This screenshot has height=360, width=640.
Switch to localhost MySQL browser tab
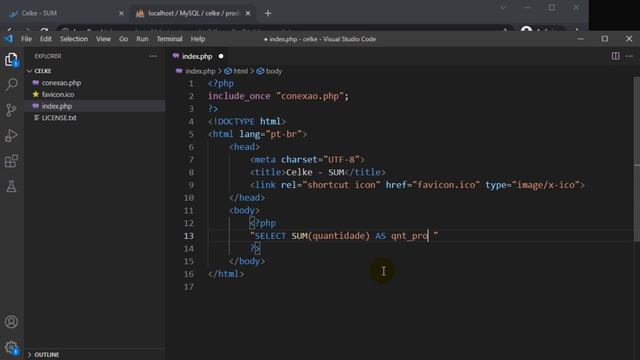193,13
